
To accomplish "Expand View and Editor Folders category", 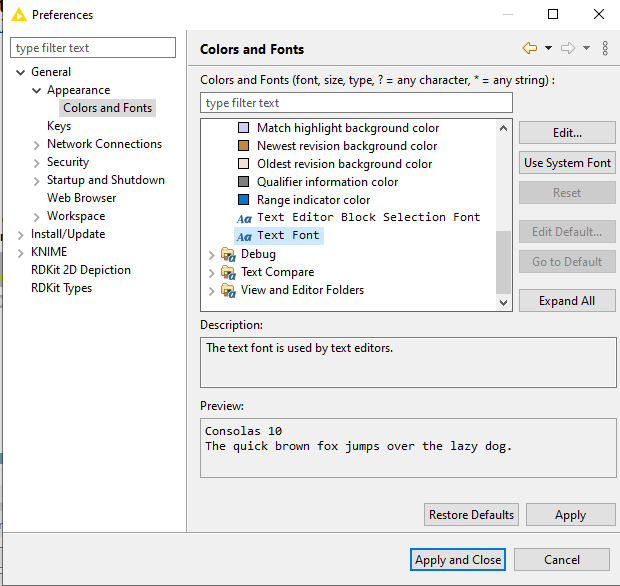I will pos(212,291).
